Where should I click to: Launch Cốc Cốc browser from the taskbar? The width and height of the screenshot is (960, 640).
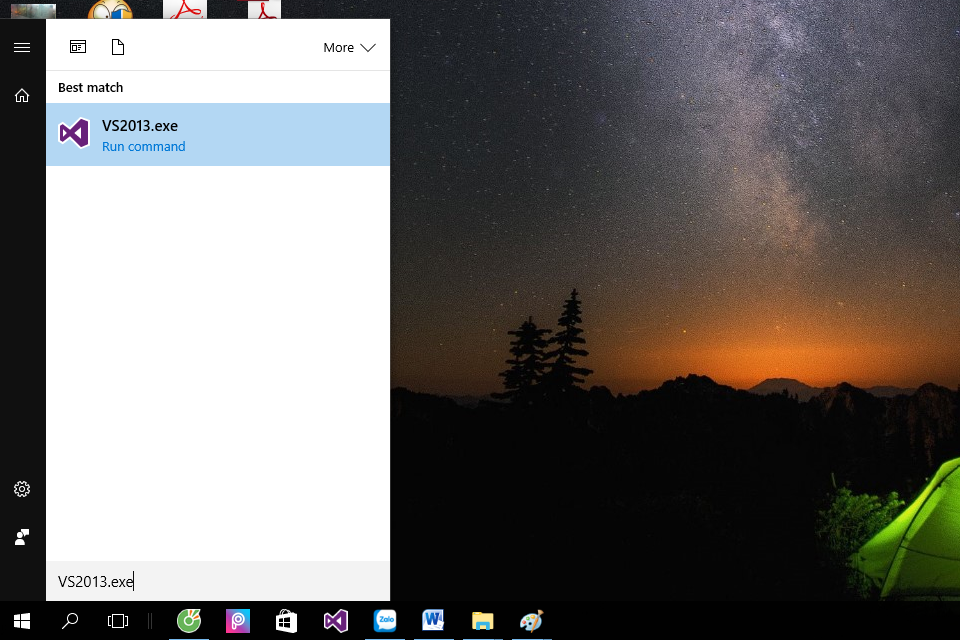click(189, 621)
